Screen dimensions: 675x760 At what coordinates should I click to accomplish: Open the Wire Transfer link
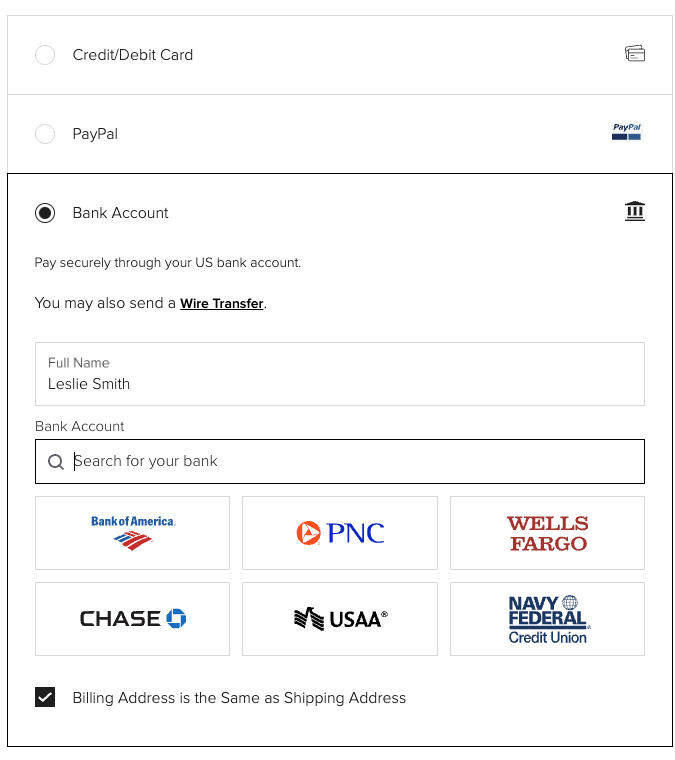click(221, 303)
